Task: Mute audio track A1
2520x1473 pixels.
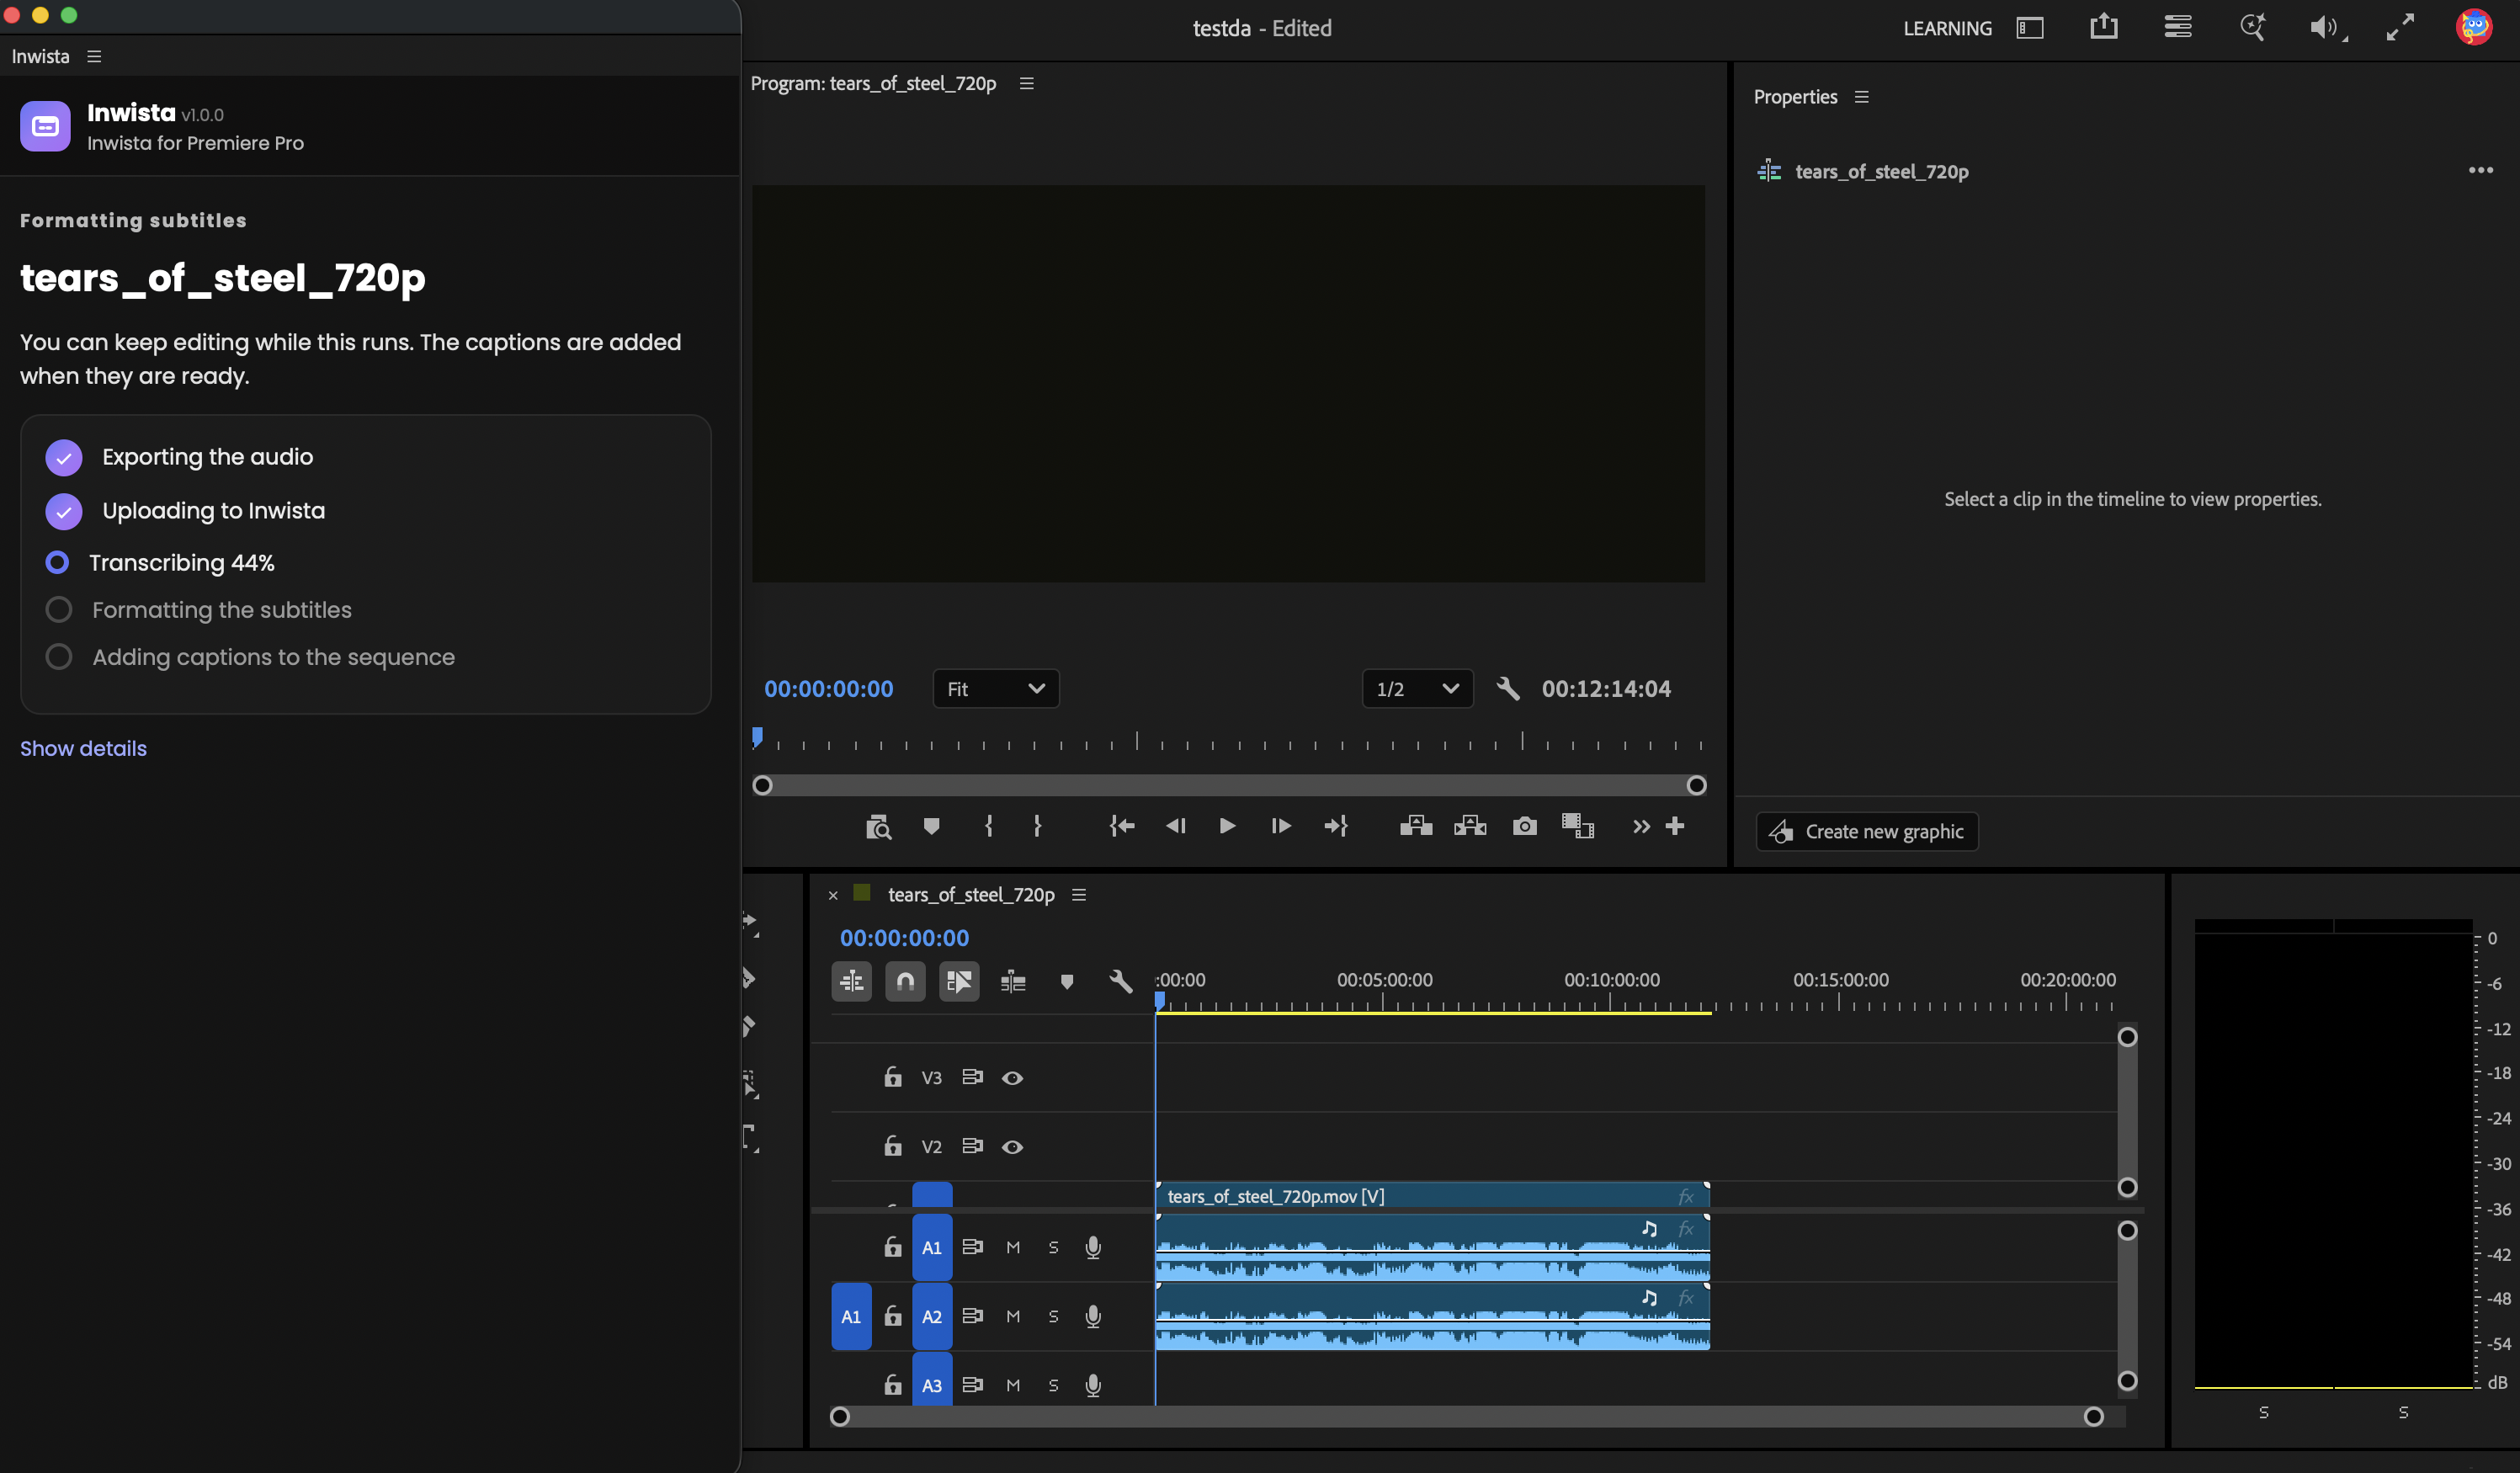Action: (1013, 1247)
